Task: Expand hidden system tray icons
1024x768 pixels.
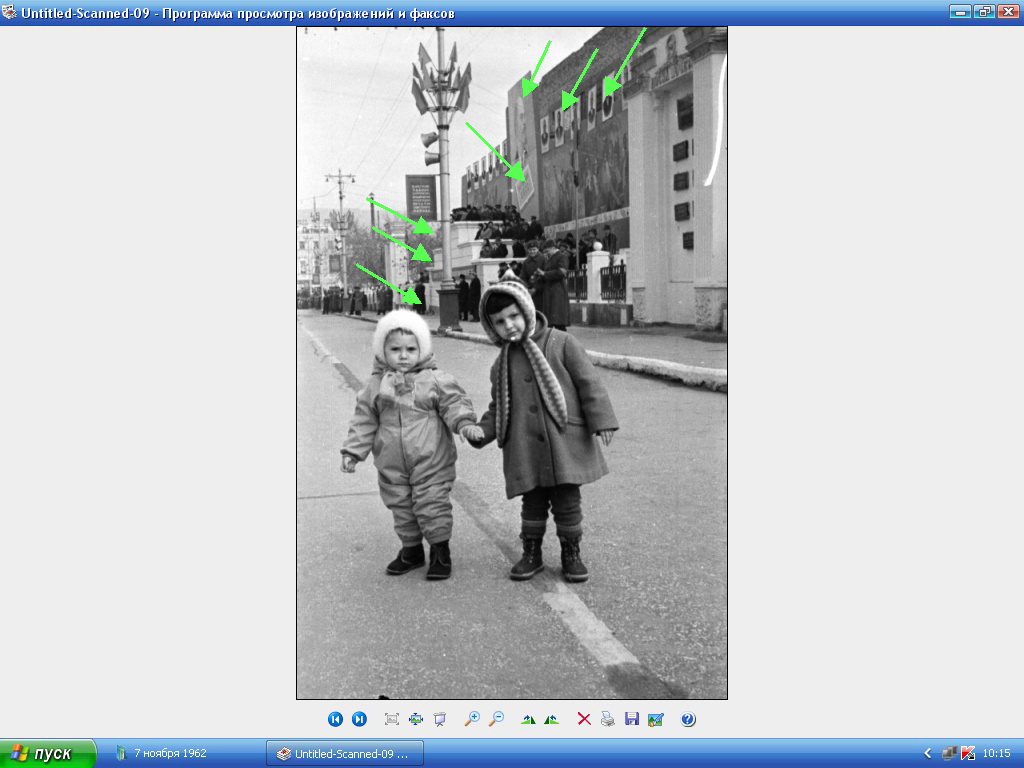Action: tap(927, 753)
